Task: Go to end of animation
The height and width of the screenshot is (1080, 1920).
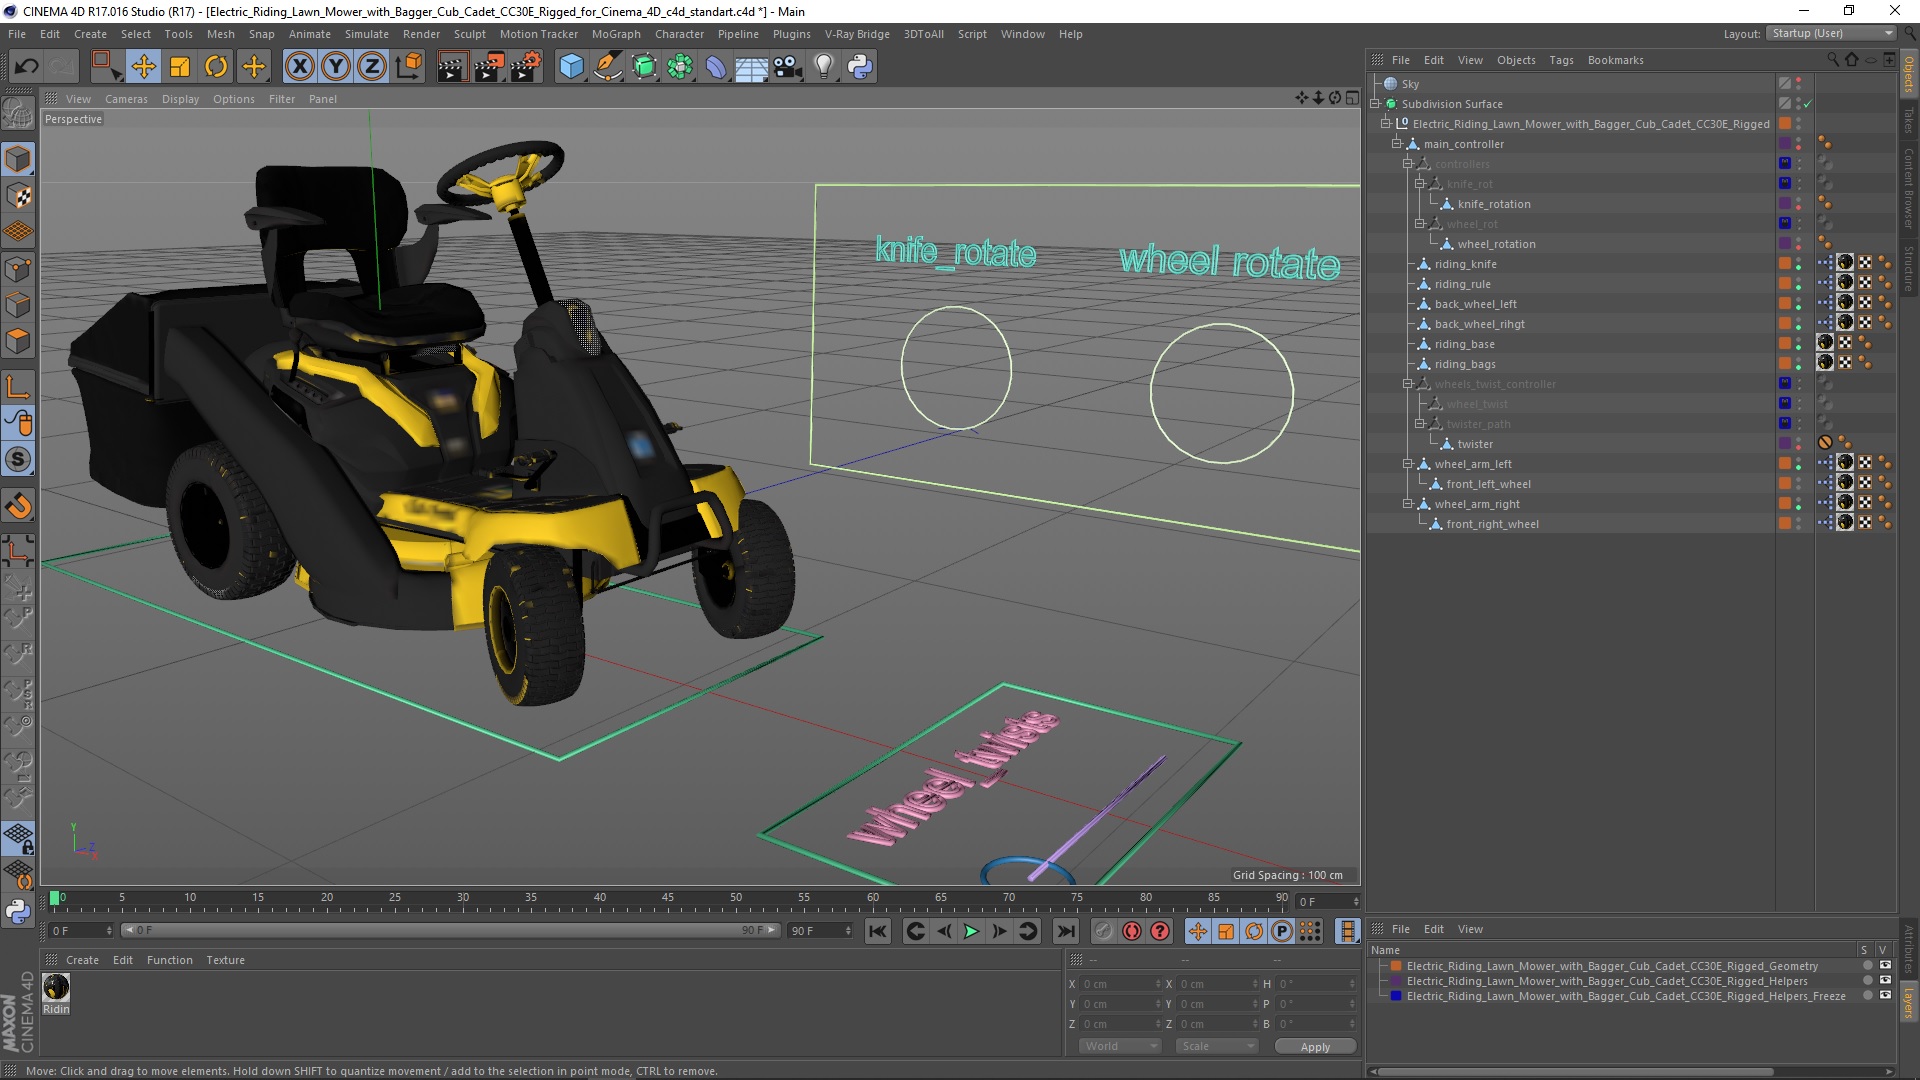Action: tap(1066, 932)
